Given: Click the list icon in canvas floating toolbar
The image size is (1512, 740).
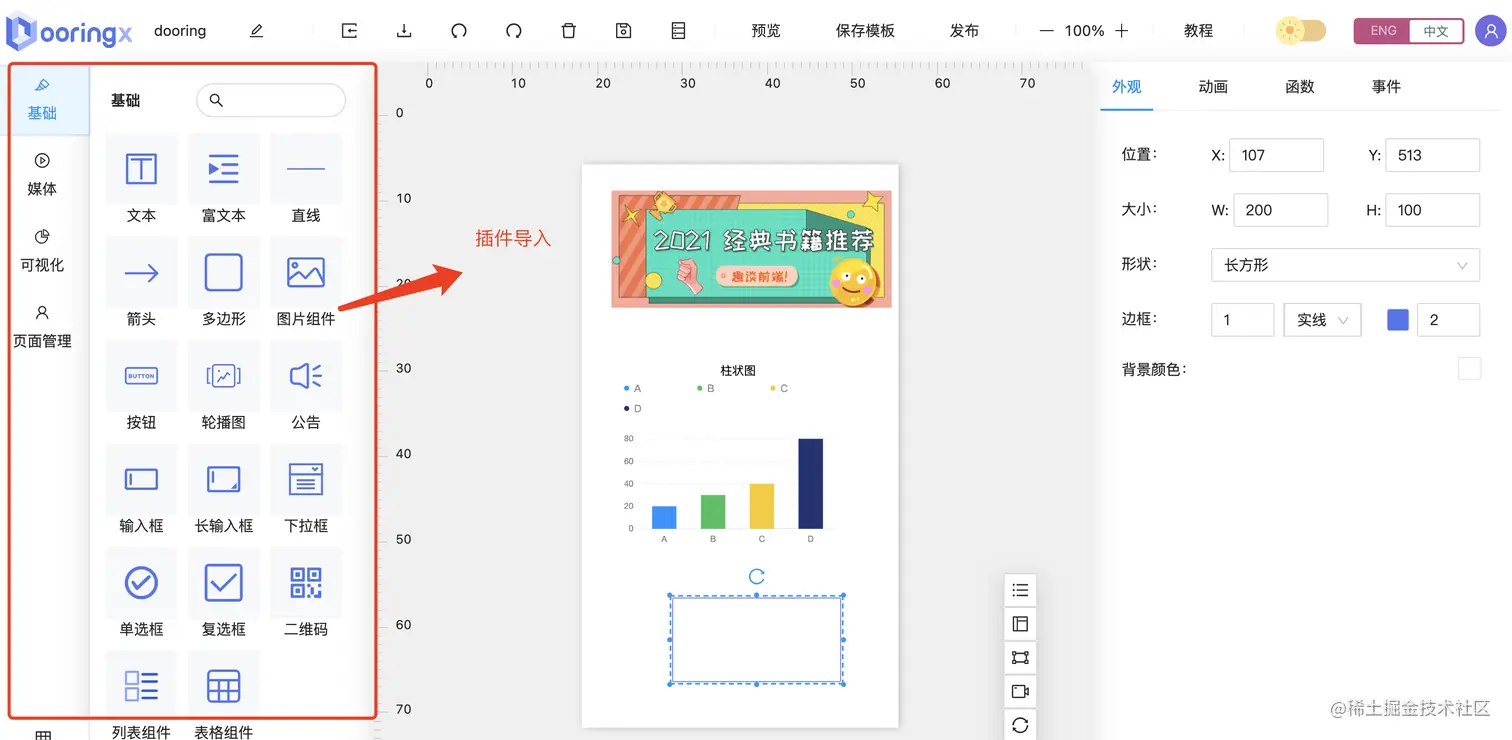Looking at the screenshot, I should coord(1020,590).
